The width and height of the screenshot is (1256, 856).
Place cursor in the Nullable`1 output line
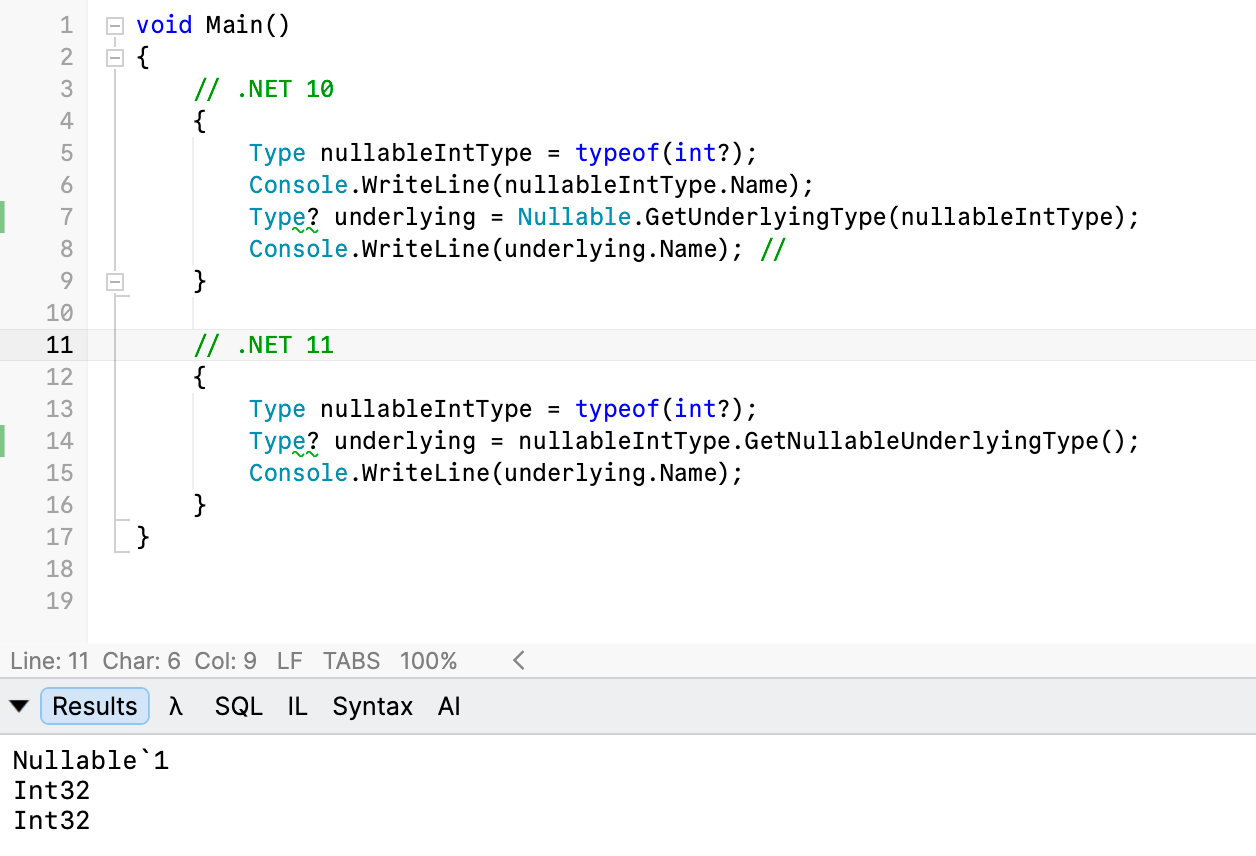(91, 761)
